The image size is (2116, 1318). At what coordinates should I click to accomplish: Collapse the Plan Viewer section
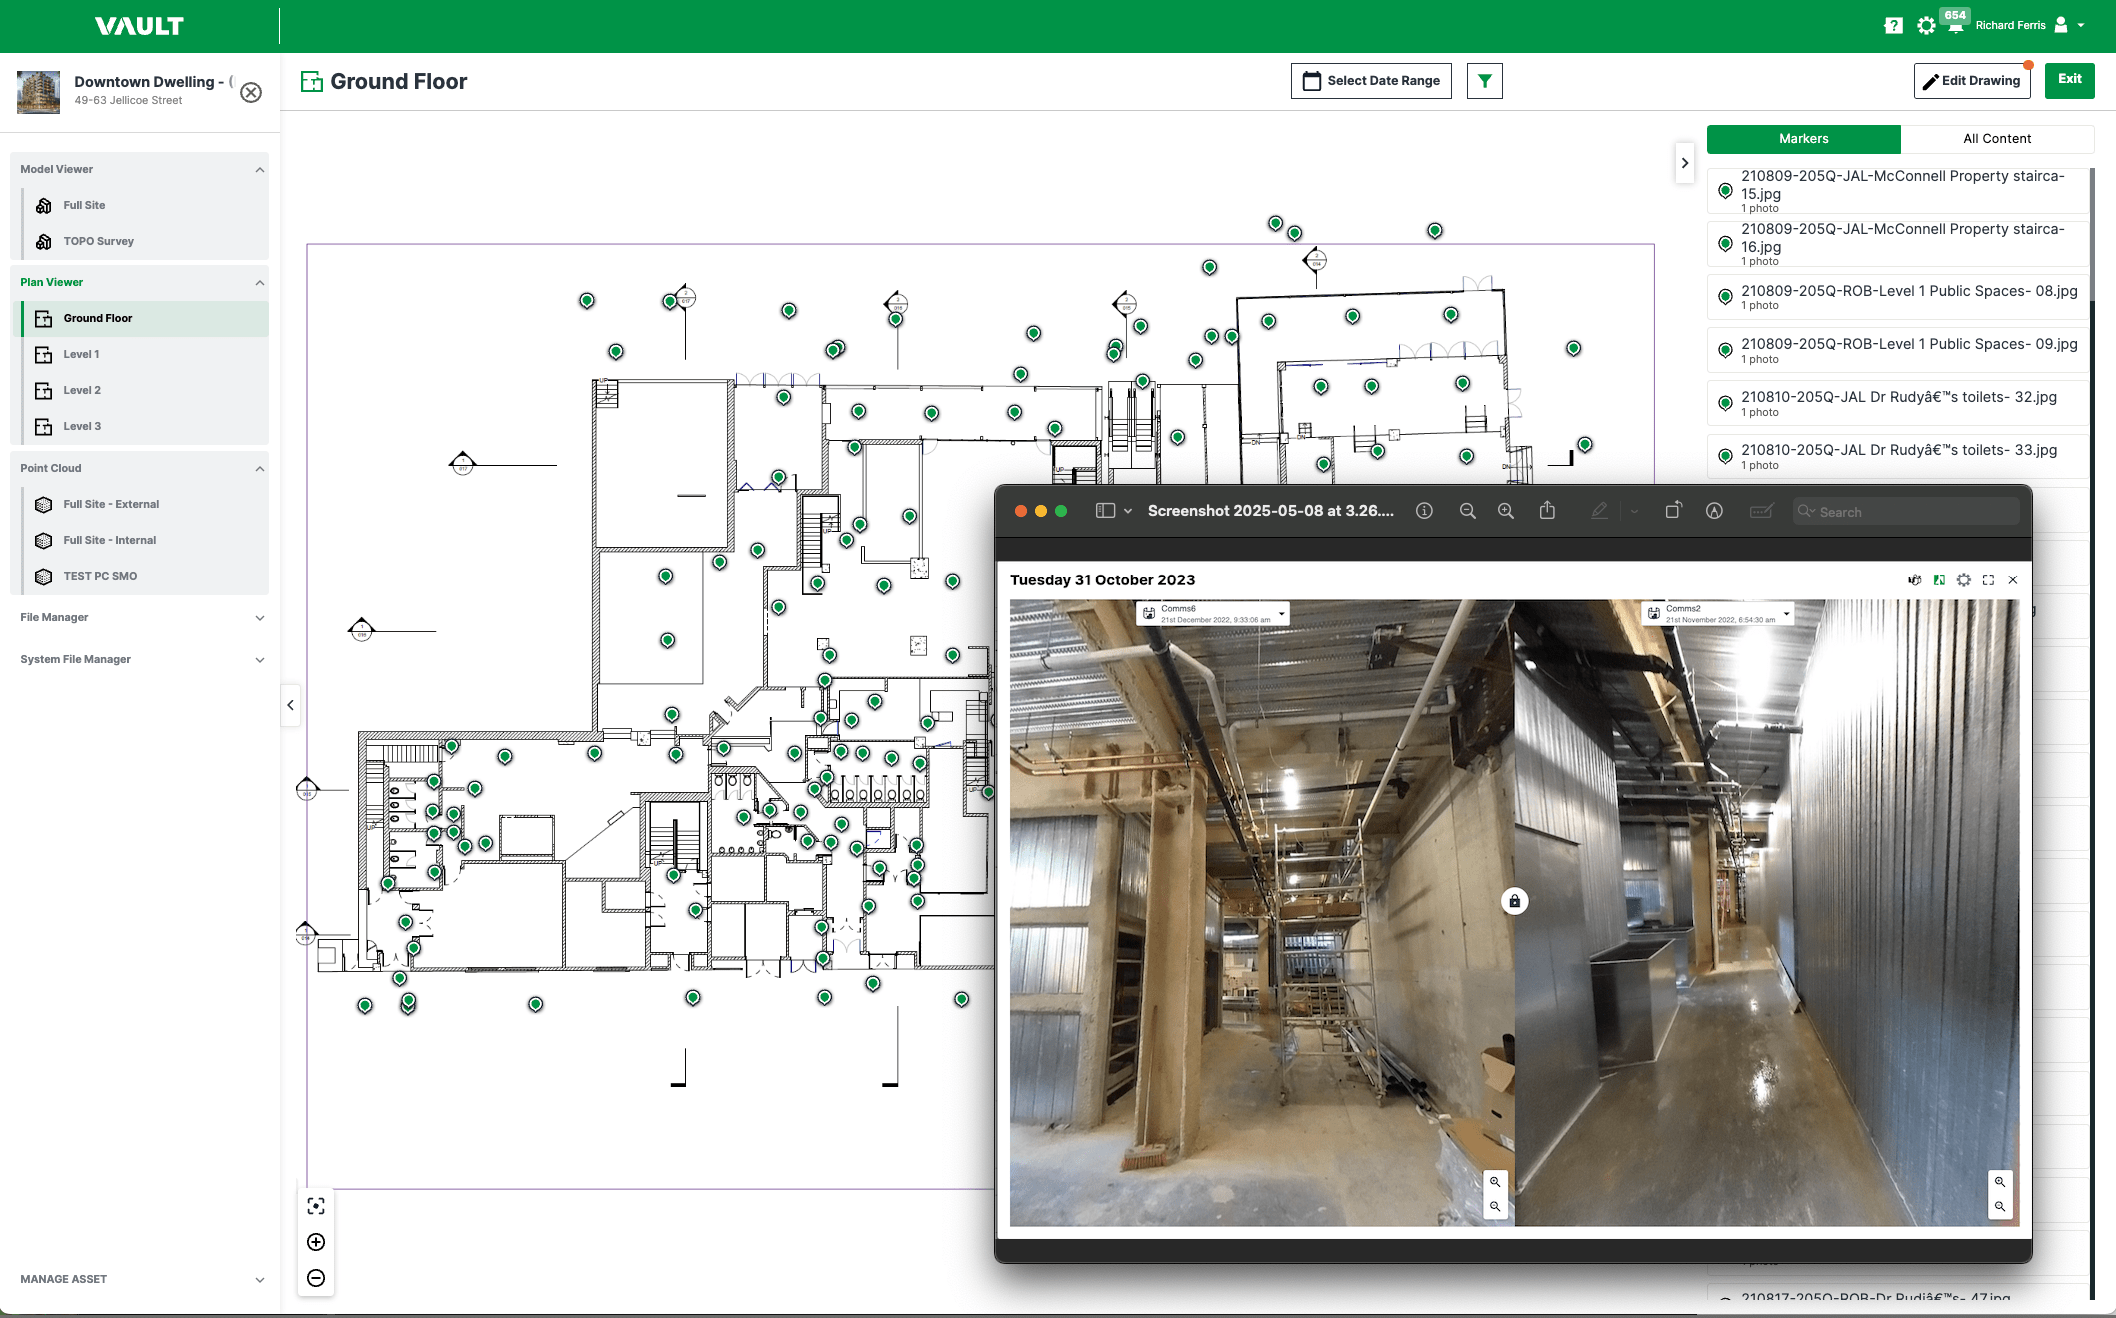259,282
